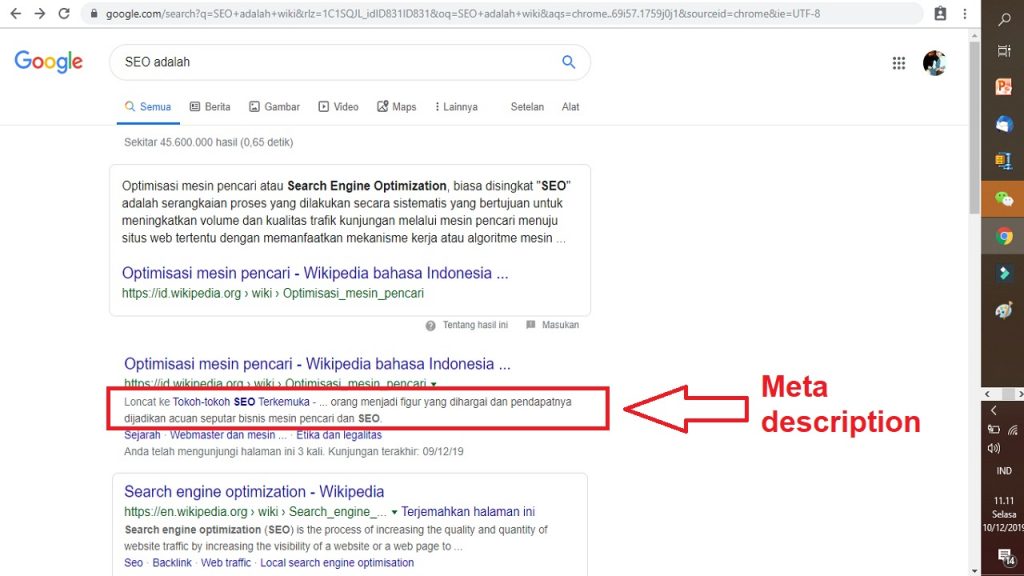Open the Maps search tab
Screen dimensions: 1024x576
(396, 107)
